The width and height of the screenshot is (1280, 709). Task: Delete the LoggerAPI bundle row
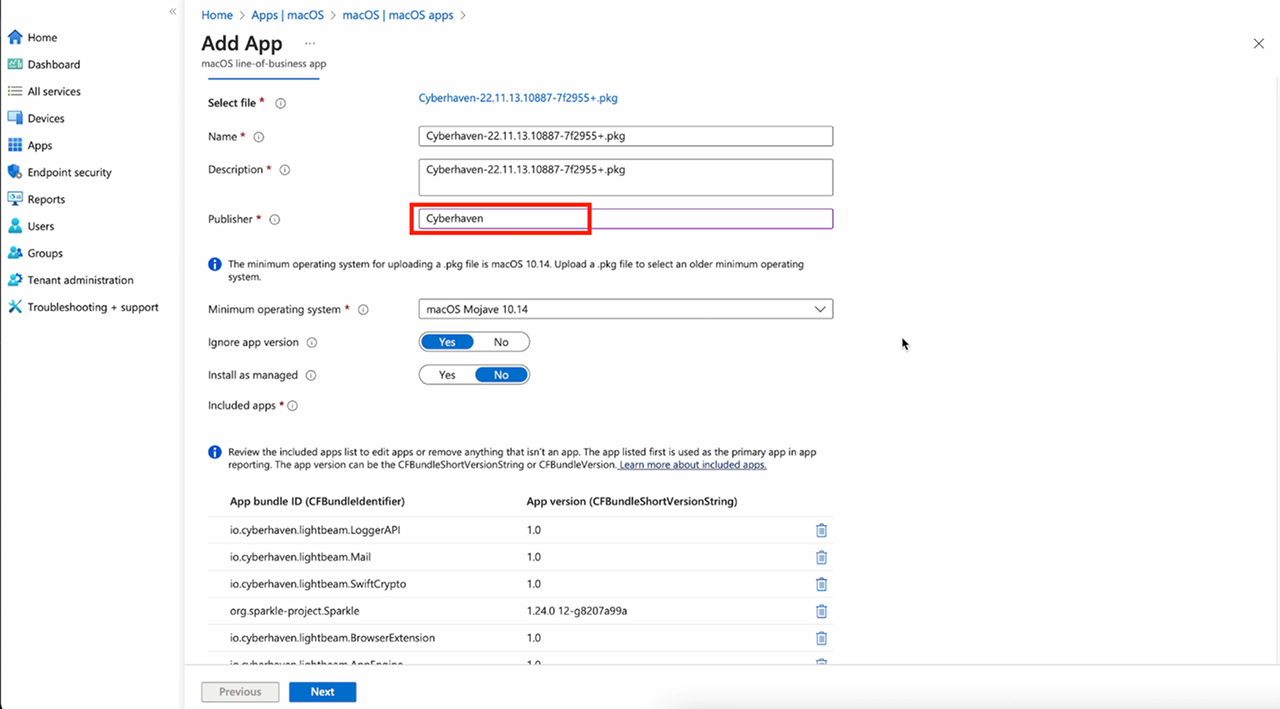[x=821, y=530]
